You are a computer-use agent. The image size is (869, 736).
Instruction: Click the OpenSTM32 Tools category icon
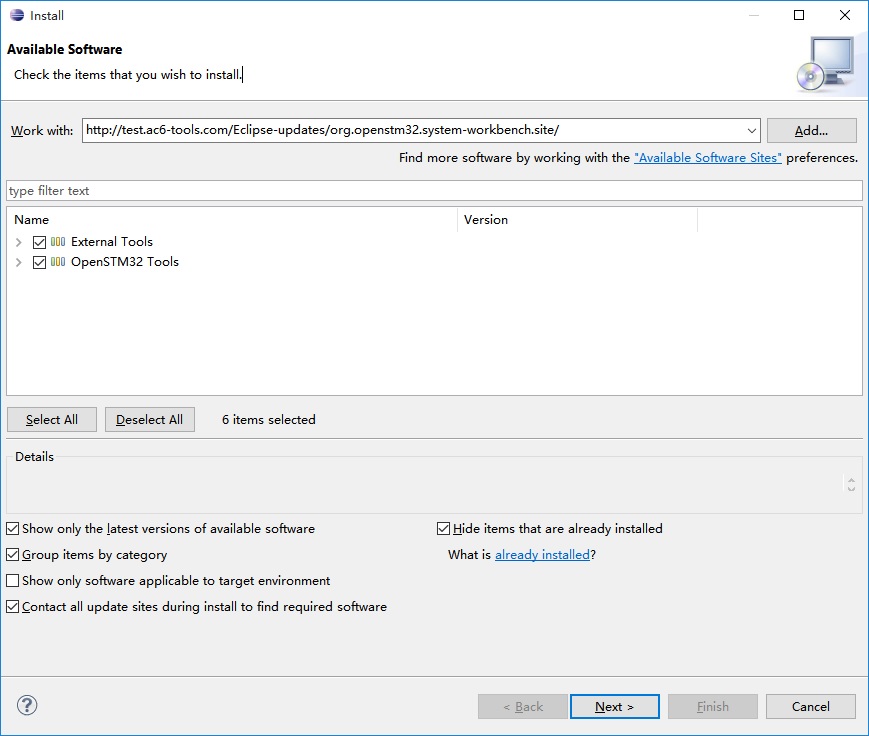[58, 262]
